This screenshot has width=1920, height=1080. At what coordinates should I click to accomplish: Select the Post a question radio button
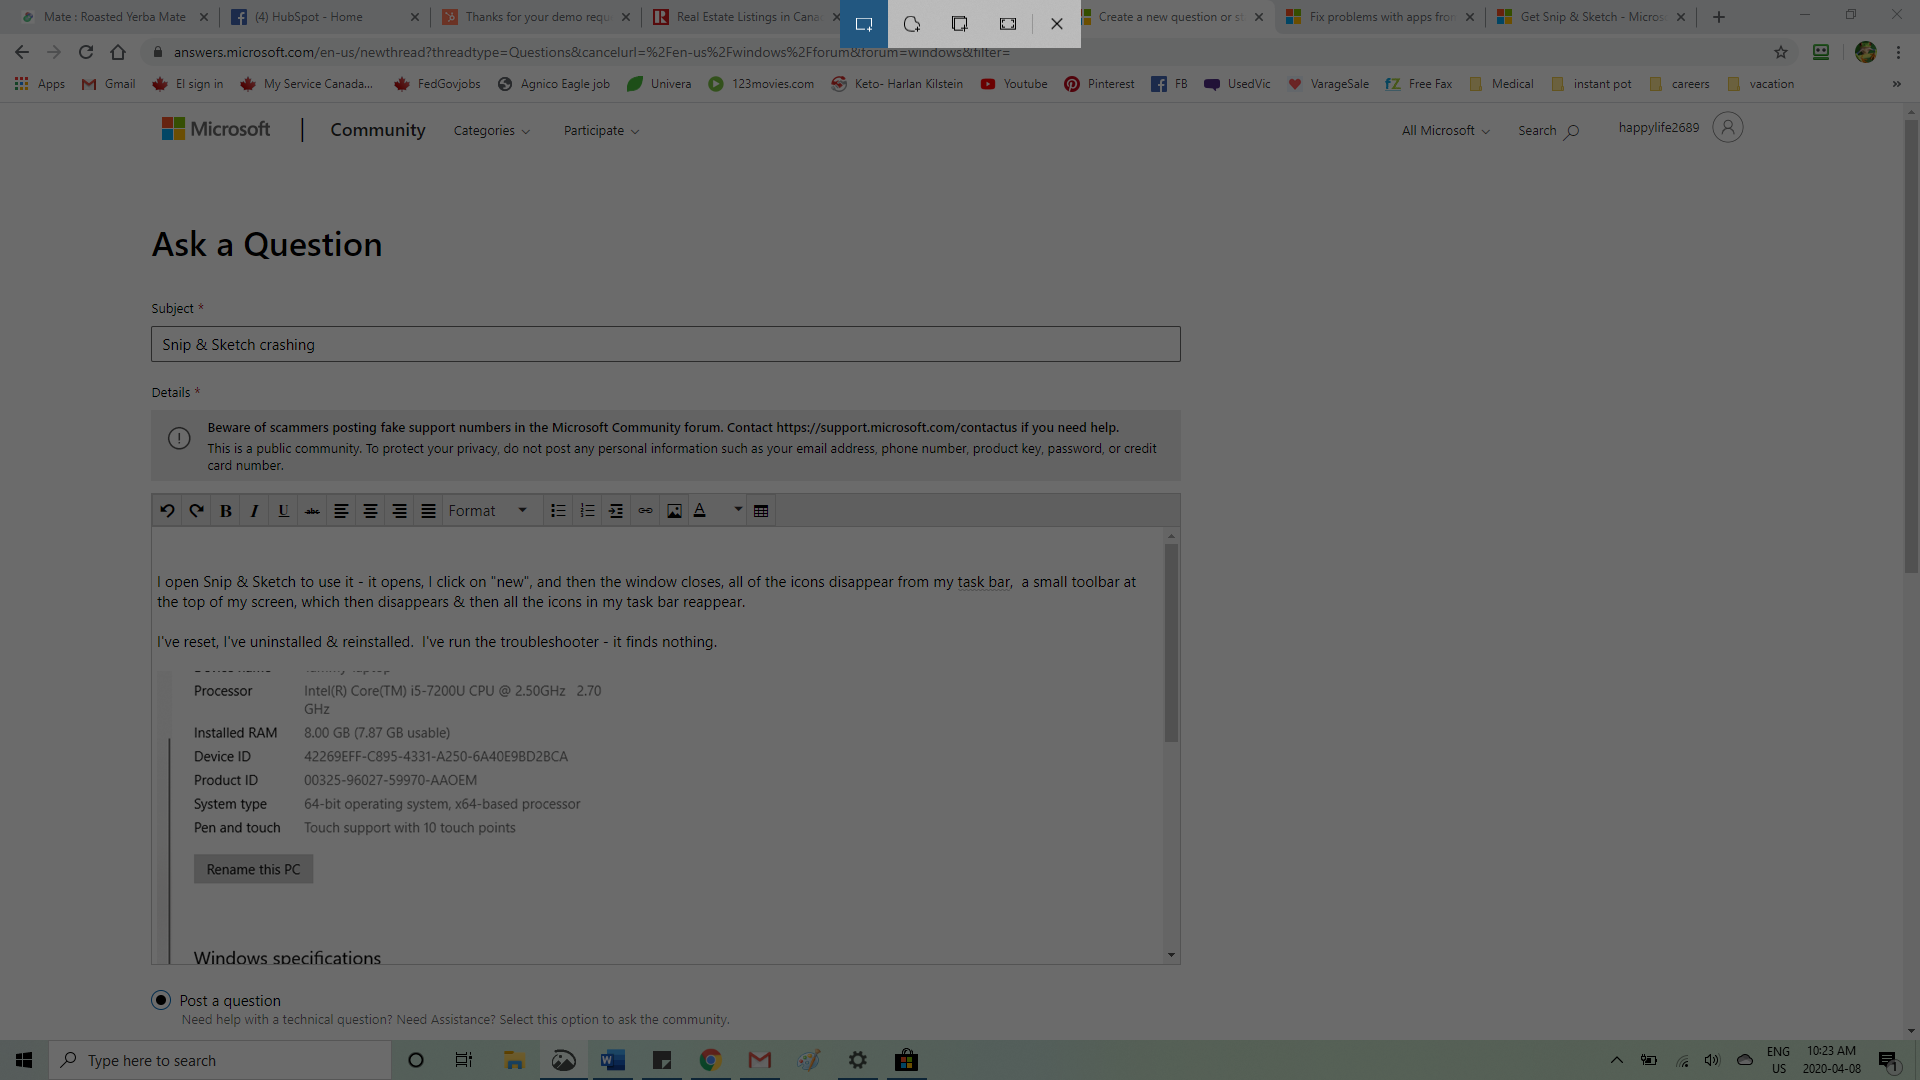(160, 999)
